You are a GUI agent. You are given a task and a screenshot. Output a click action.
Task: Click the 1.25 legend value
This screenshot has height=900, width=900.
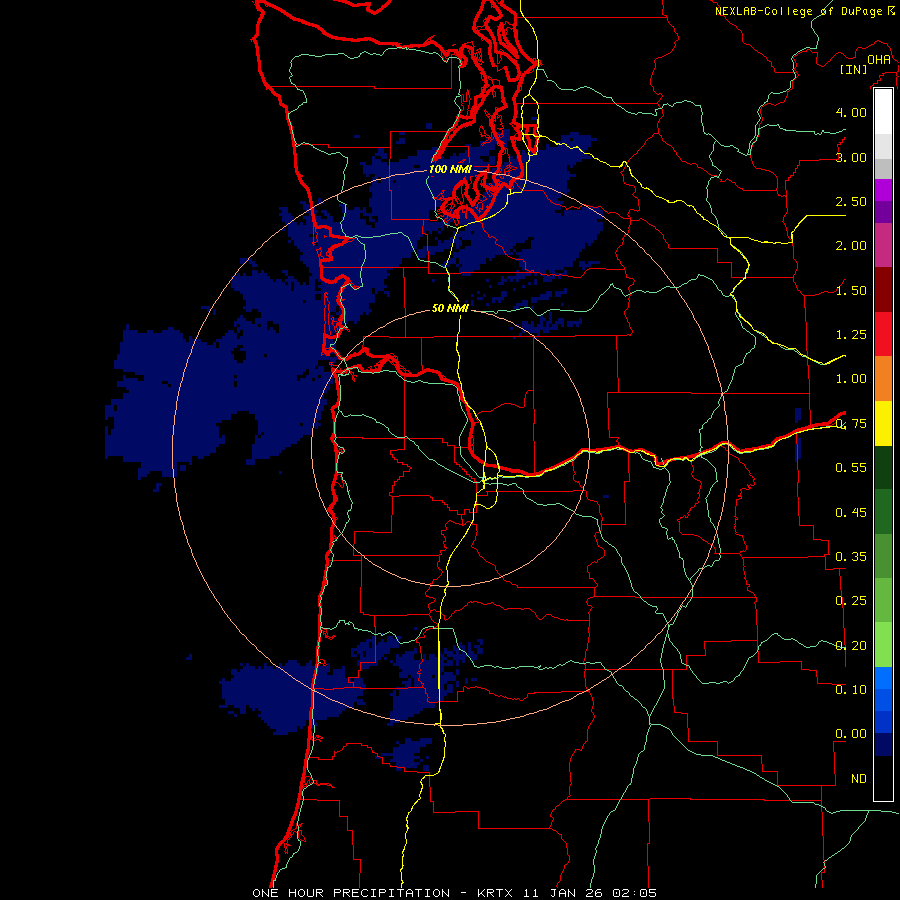(x=851, y=335)
